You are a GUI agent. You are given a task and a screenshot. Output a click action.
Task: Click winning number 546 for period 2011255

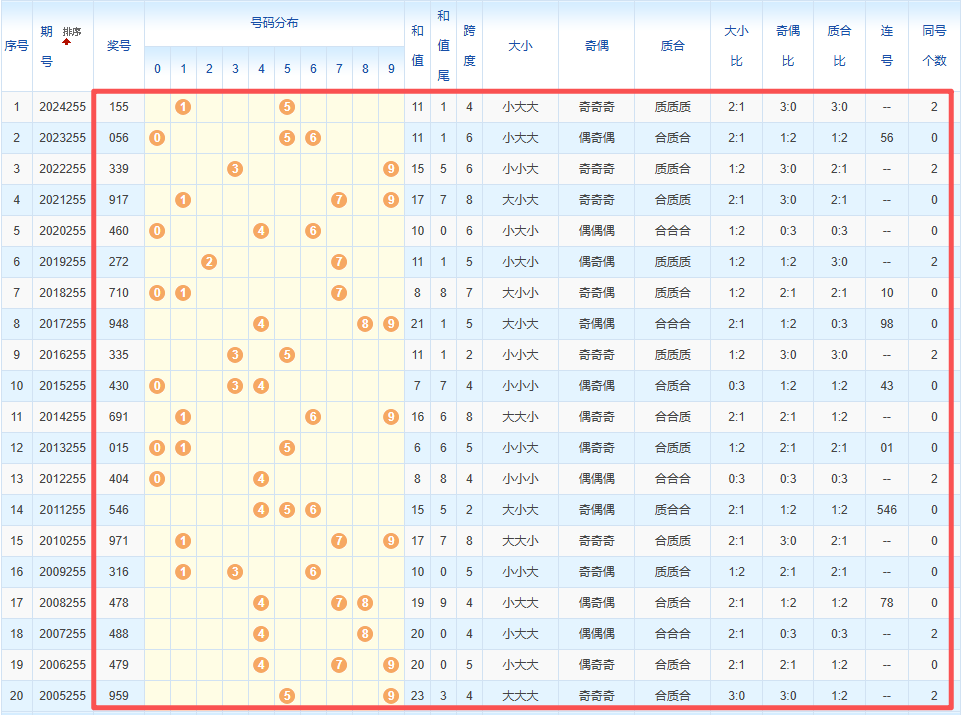click(x=119, y=510)
